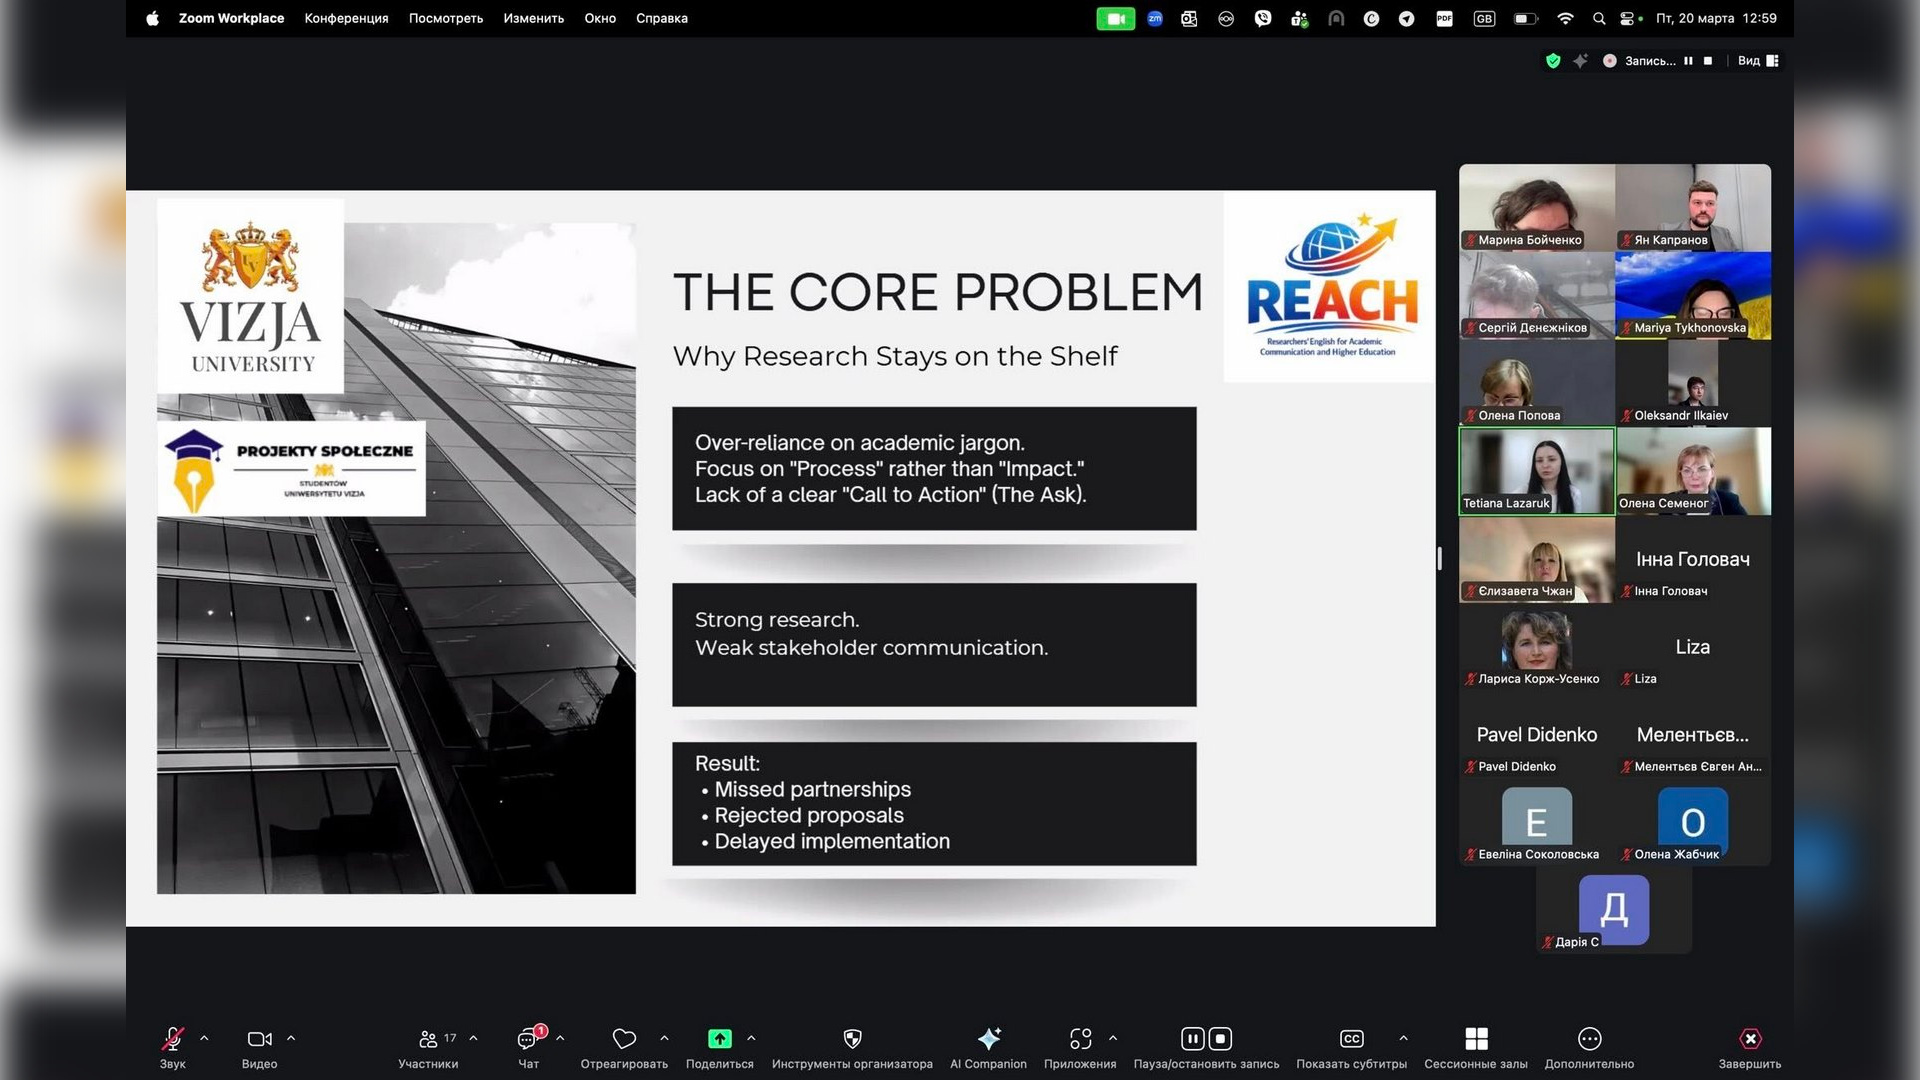Click the green Поделиться share screen icon
Image resolution: width=1920 pixels, height=1080 pixels.
click(719, 1040)
